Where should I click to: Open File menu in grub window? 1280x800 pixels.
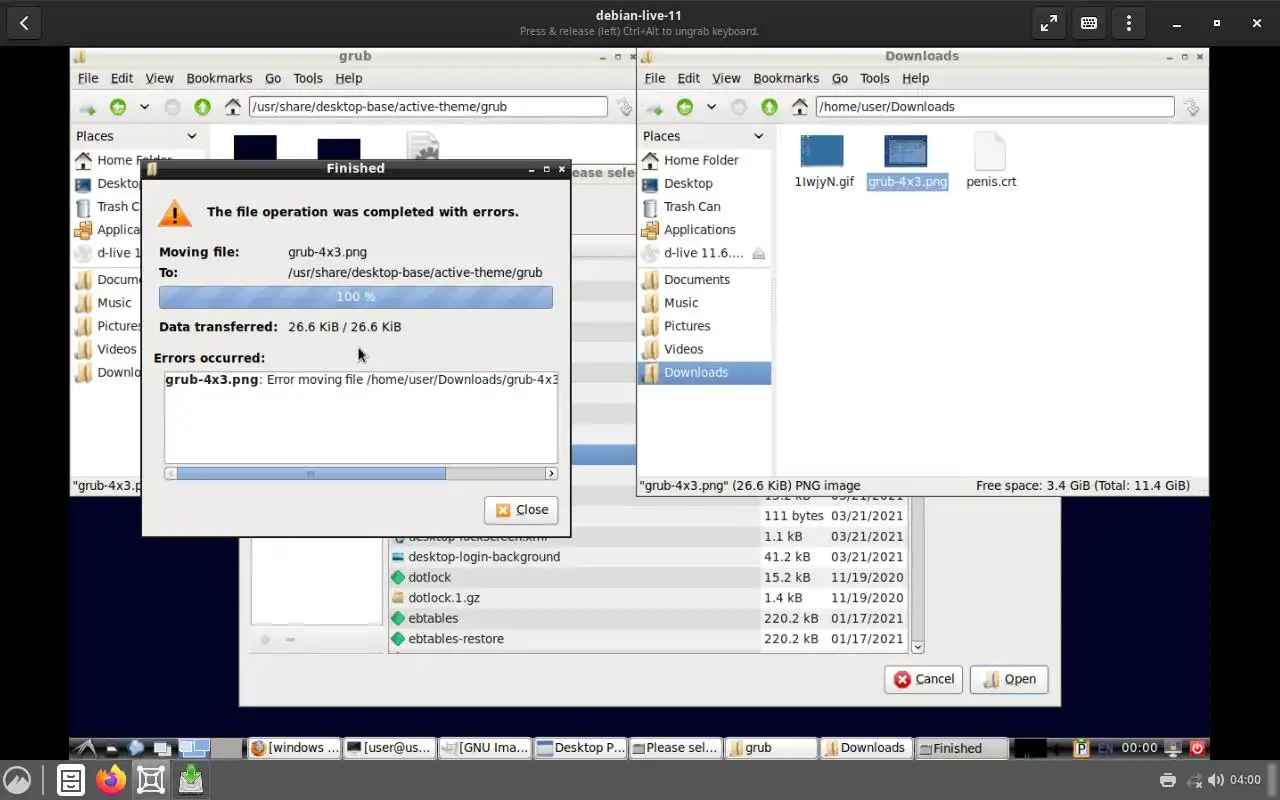(88, 78)
